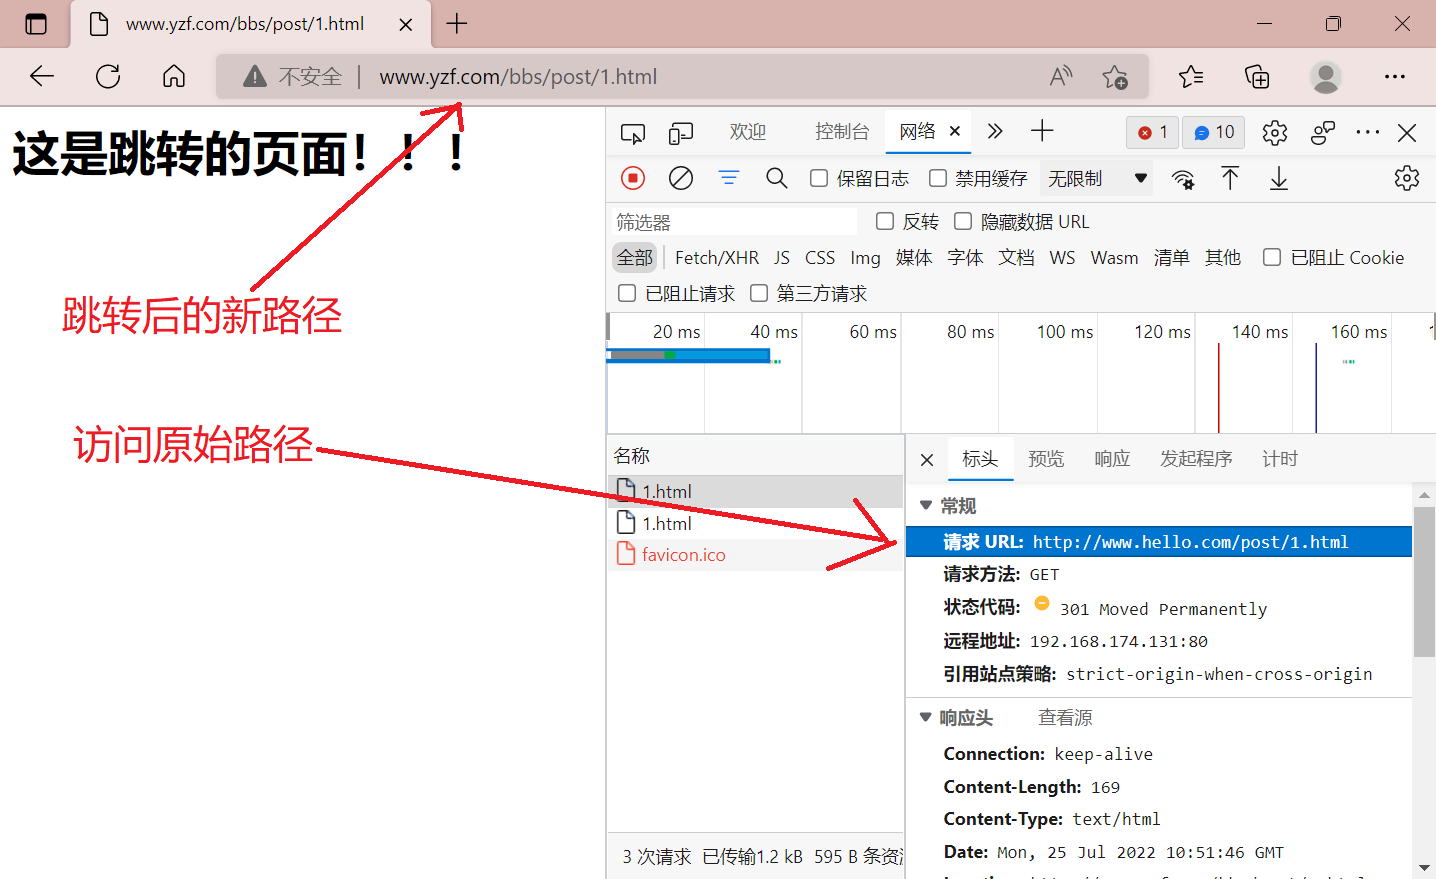Clear the network request log
Viewport: 1436px width, 879px height.
(x=681, y=177)
